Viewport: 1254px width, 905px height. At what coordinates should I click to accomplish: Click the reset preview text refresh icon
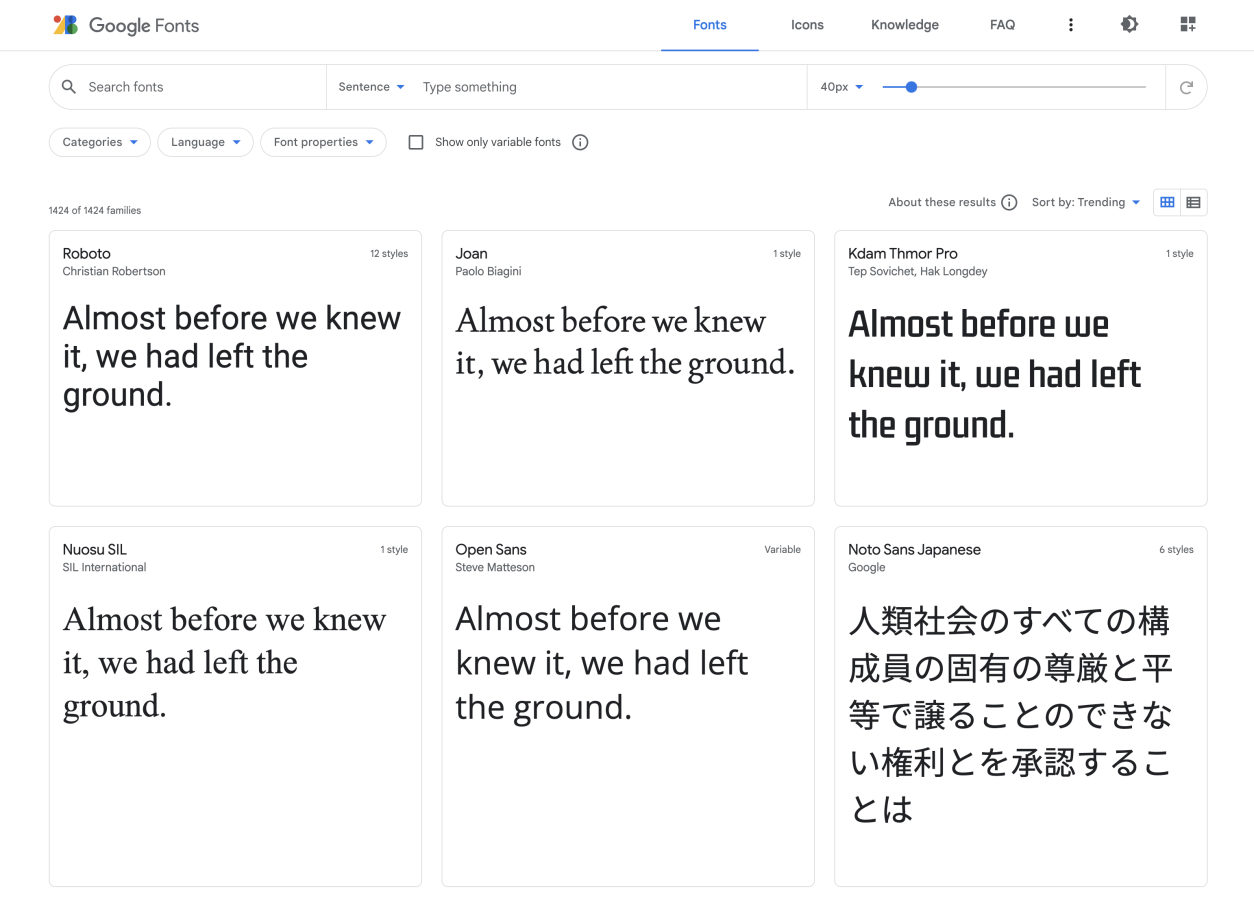1186,87
